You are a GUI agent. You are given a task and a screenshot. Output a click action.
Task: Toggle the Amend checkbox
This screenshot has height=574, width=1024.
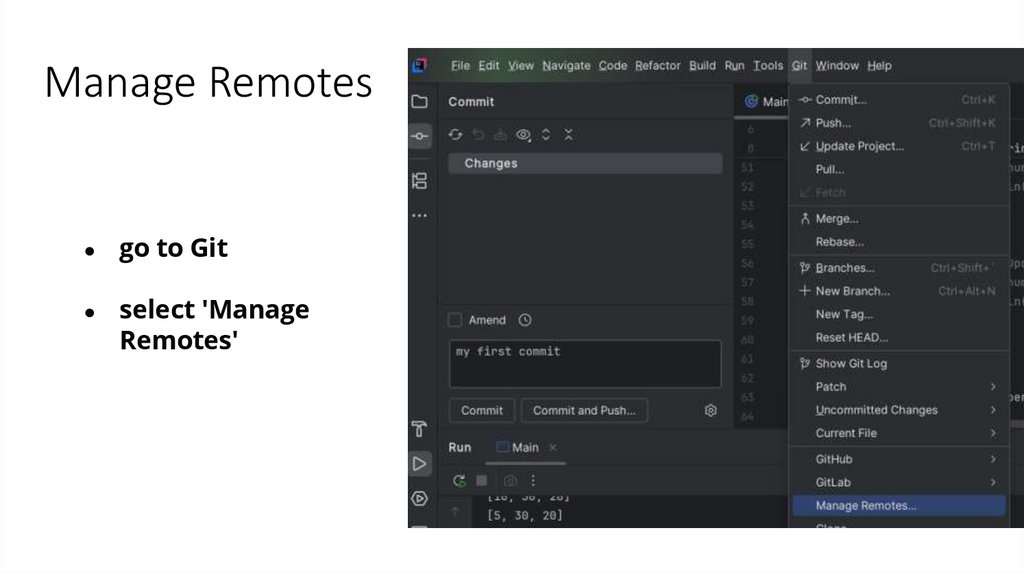[x=455, y=320]
